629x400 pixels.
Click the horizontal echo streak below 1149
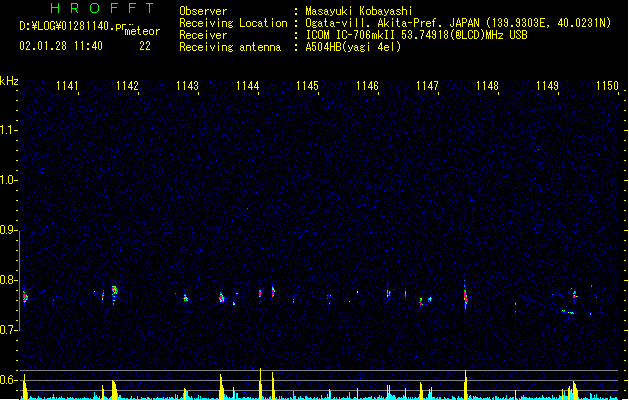(x=568, y=312)
